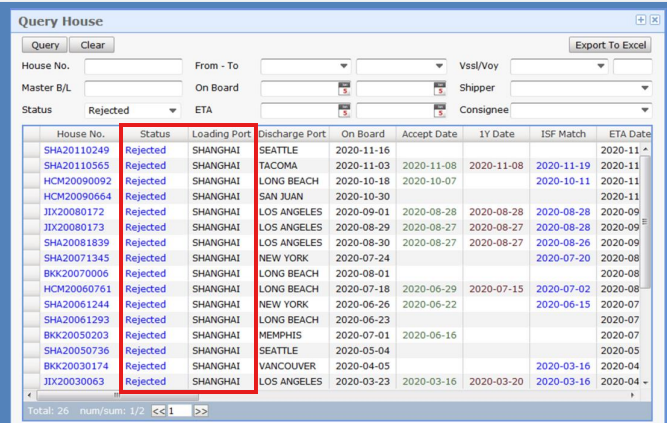The height and width of the screenshot is (423, 667).
Task: Click the expand panel plus icon
Action: tap(640, 20)
